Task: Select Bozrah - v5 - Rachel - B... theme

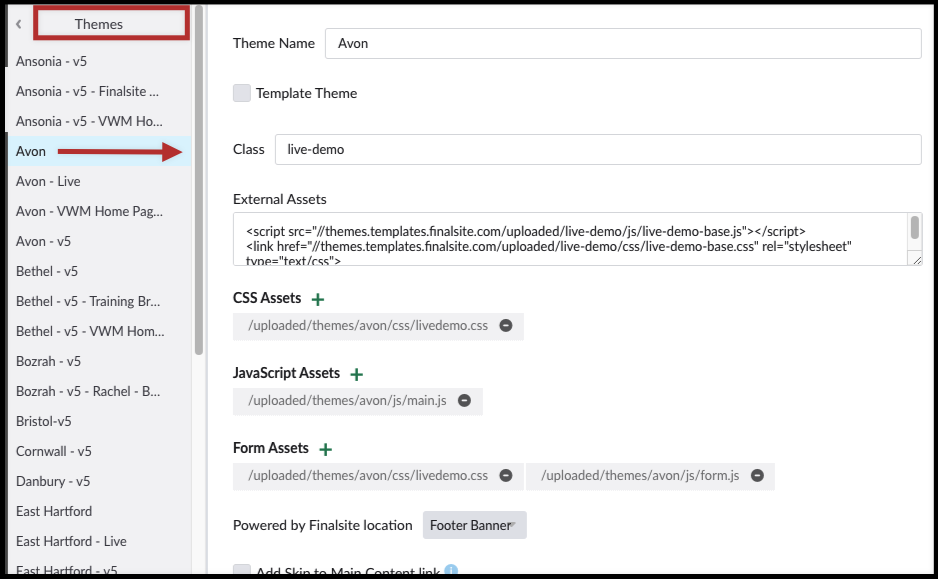Action: pyautogui.click(x=99, y=391)
